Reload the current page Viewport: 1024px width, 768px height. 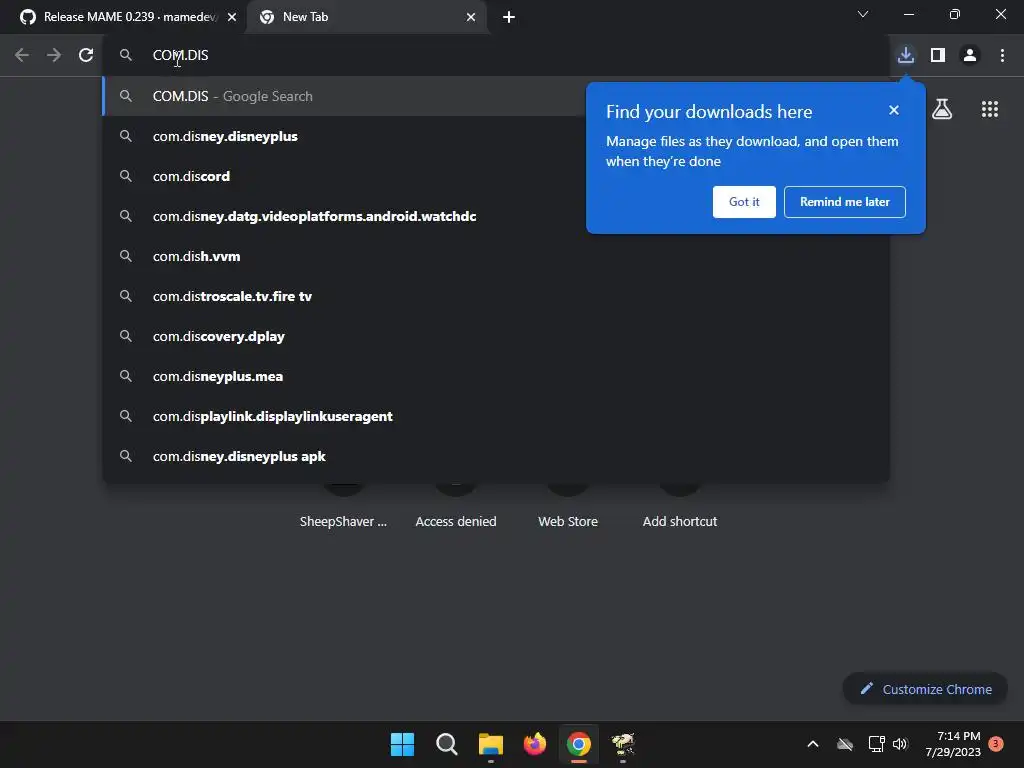click(86, 56)
